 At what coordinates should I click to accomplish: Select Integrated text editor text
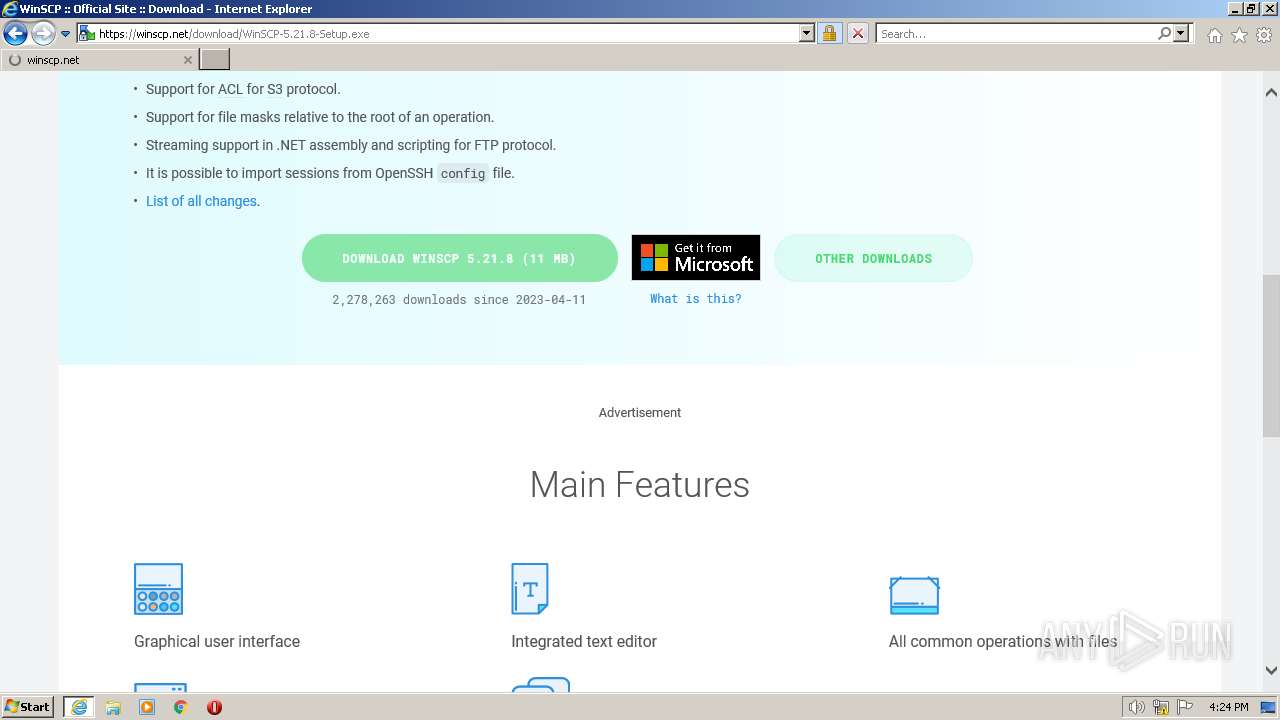584,642
